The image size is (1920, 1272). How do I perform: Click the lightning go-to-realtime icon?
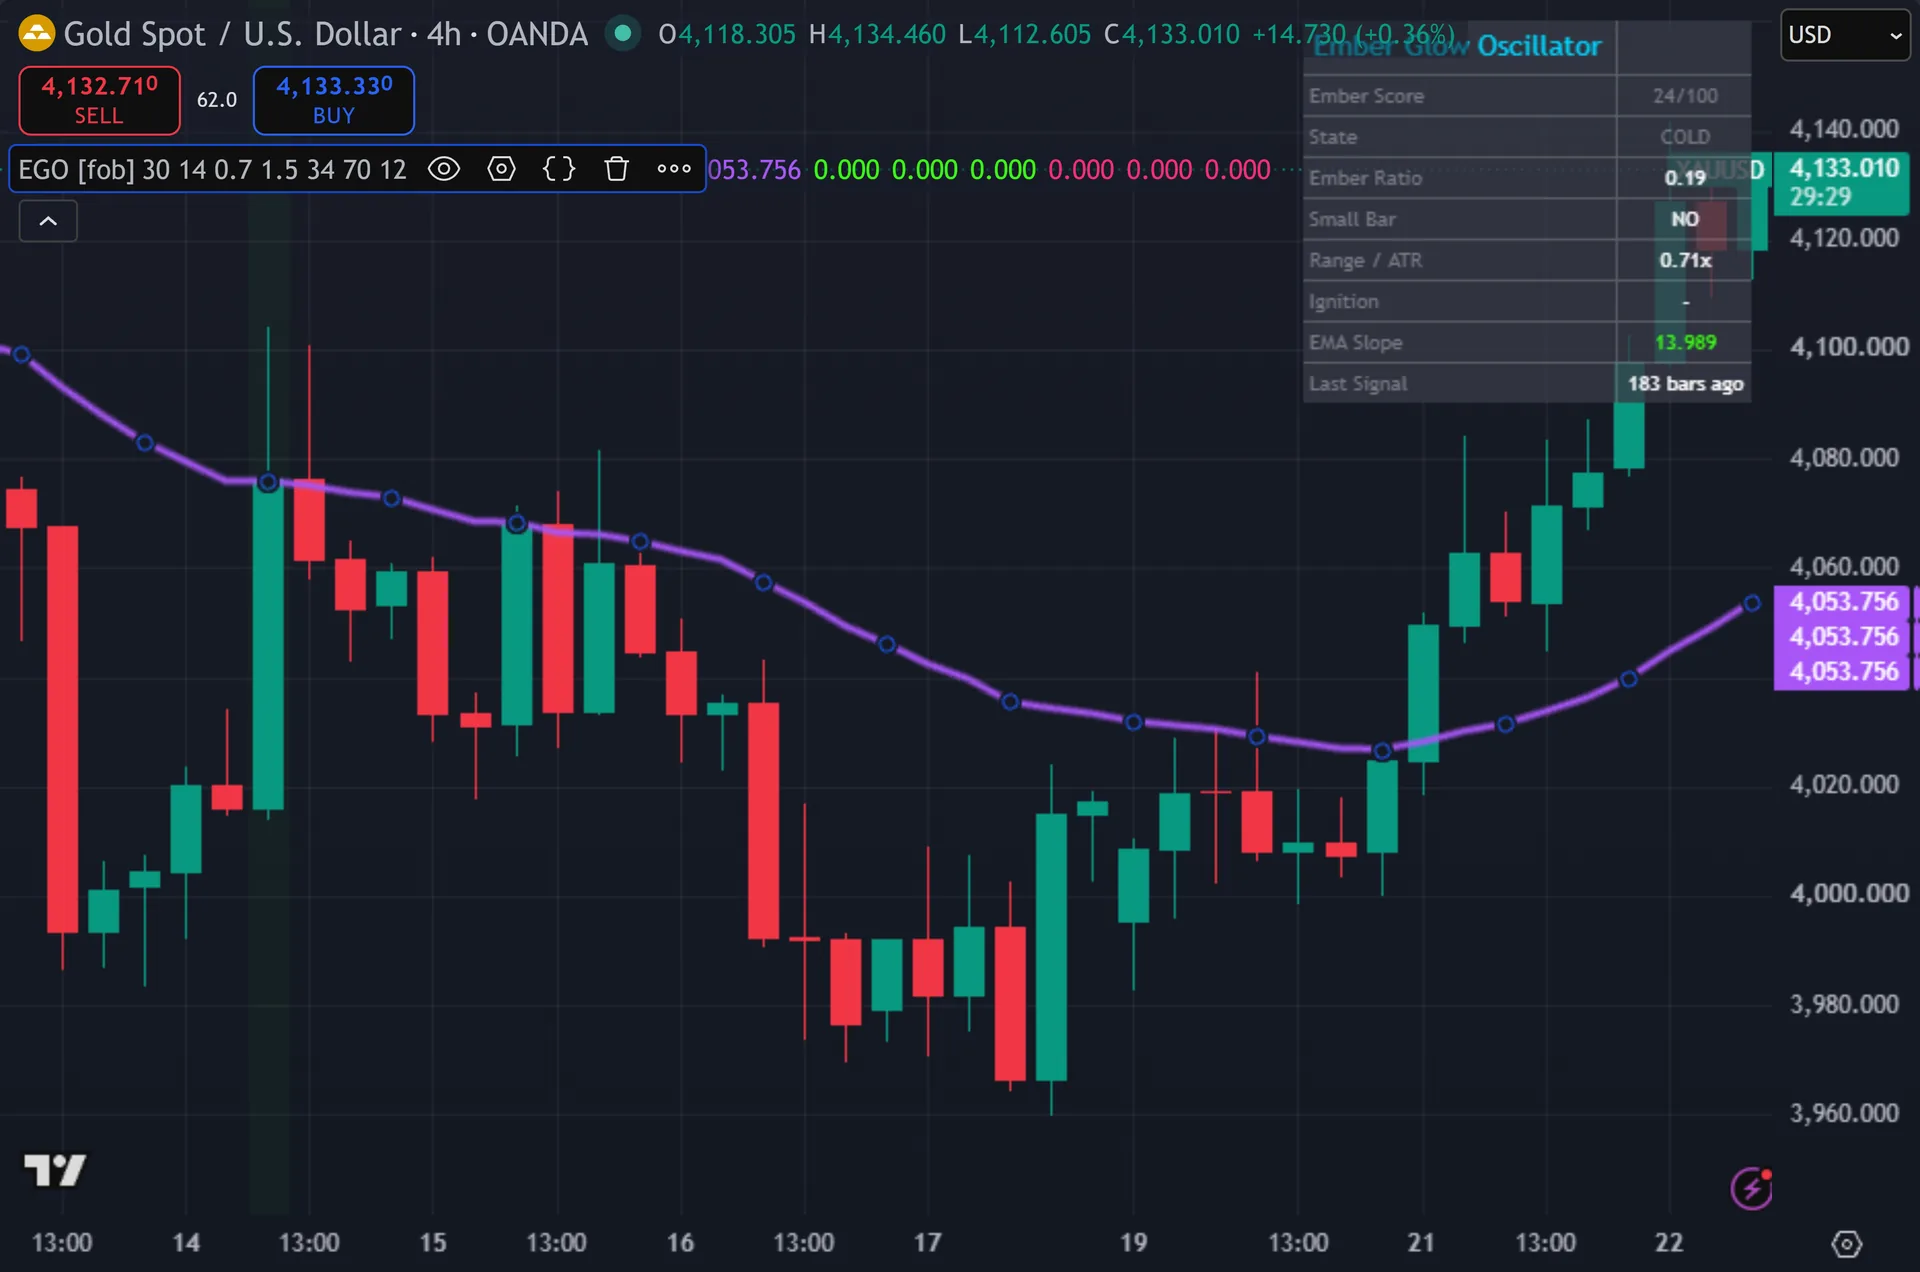coord(1751,1188)
